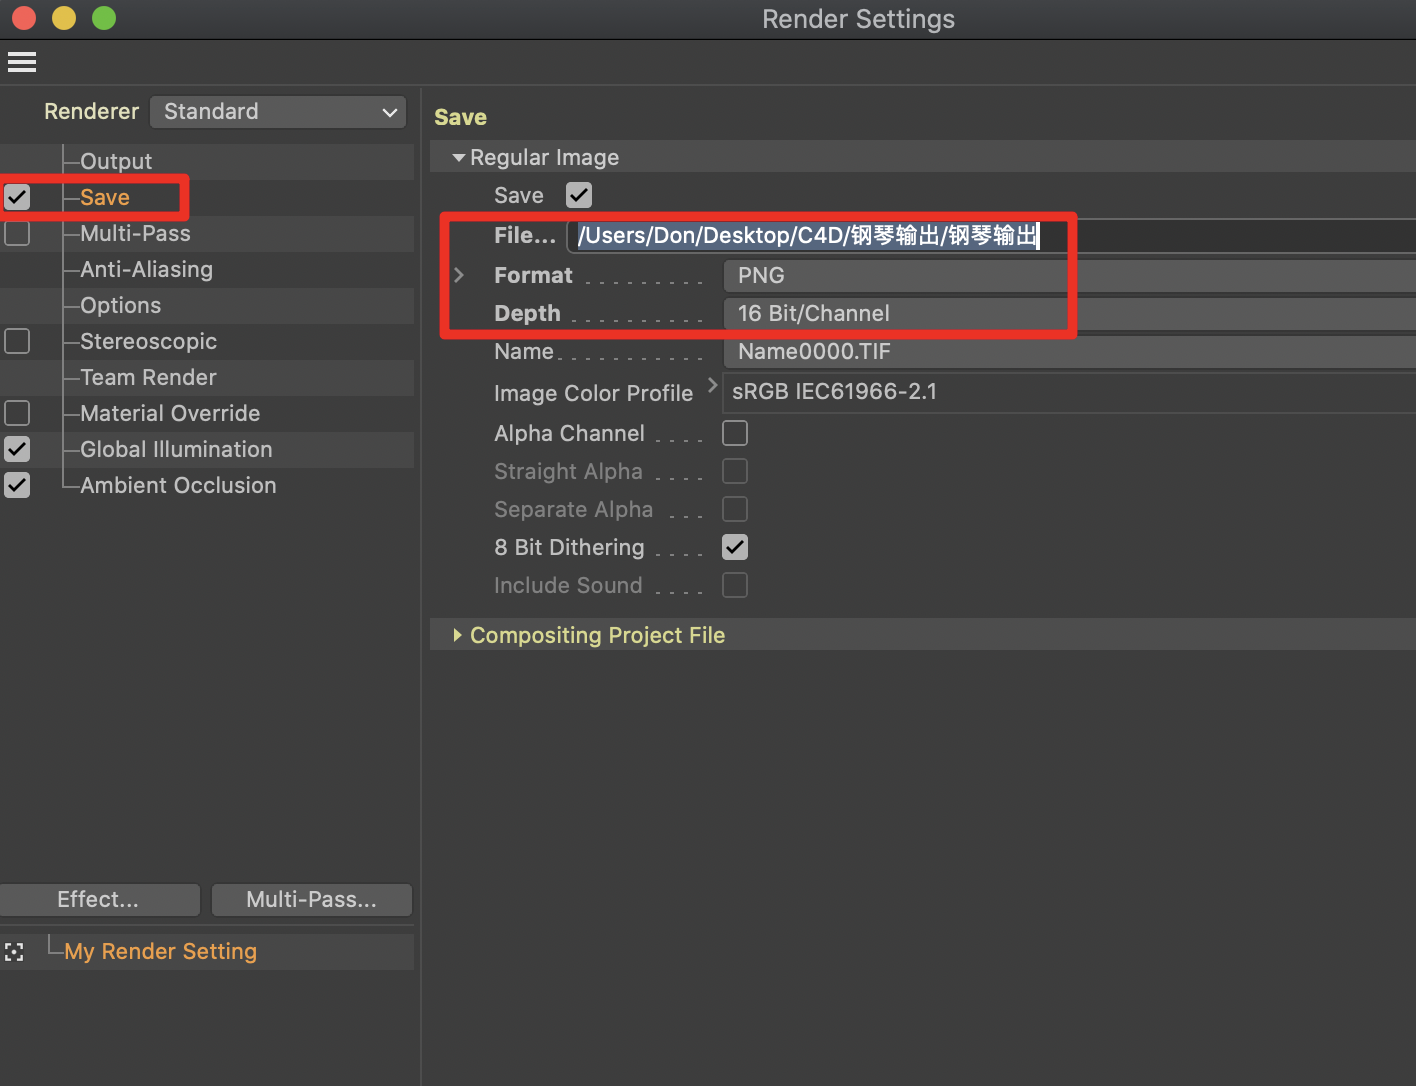Open the Name0000.TIF naming dropdown
1416x1086 pixels.
tap(1069, 352)
